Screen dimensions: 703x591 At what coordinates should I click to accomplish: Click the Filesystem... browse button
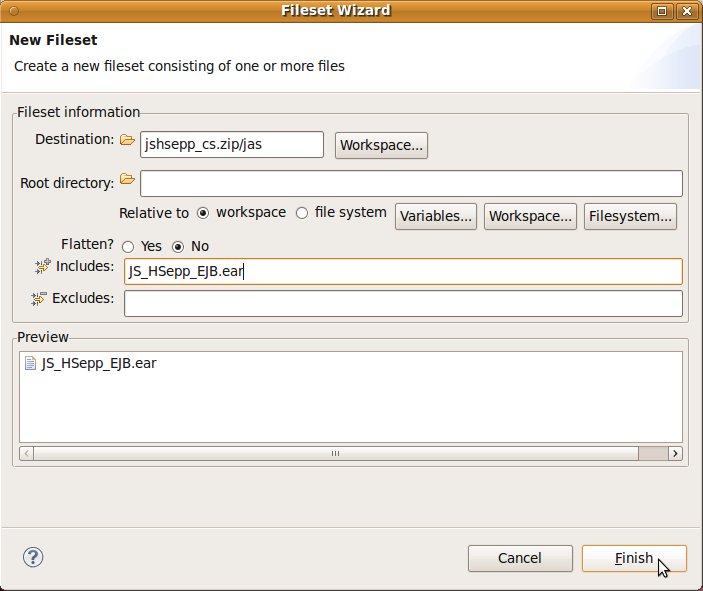[x=631, y=216]
